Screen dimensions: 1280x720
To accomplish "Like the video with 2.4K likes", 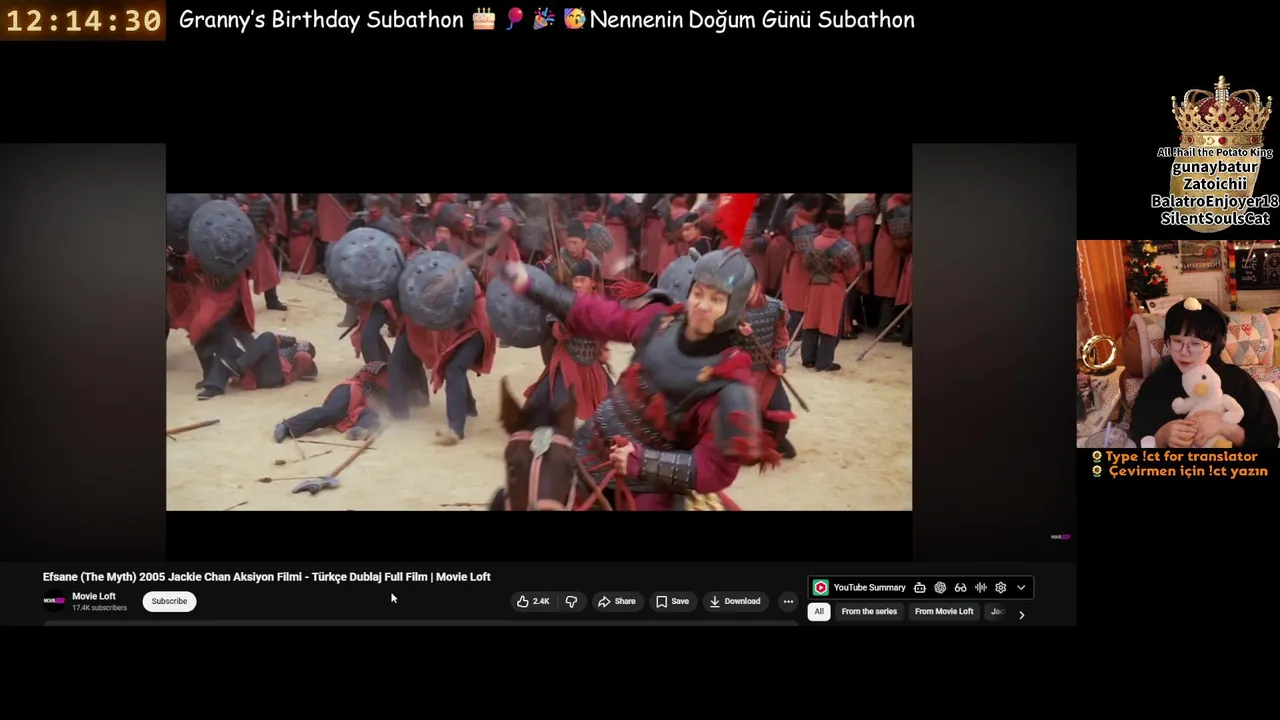I will (x=533, y=601).
